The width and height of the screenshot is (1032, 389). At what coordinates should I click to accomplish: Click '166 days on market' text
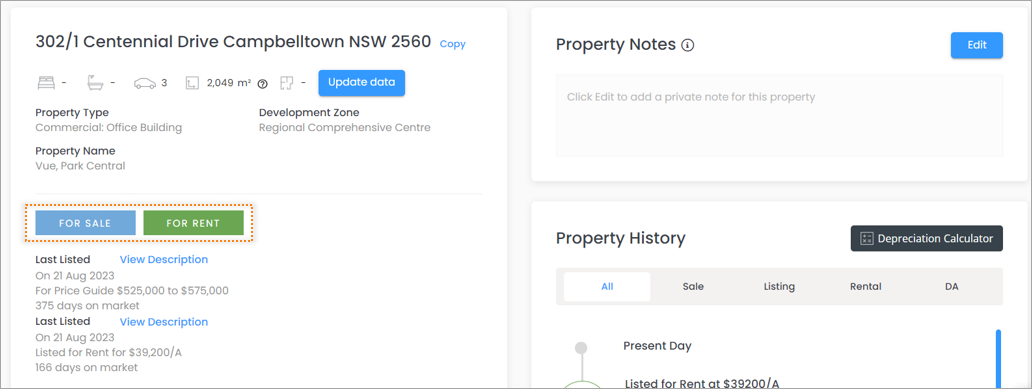click(87, 367)
